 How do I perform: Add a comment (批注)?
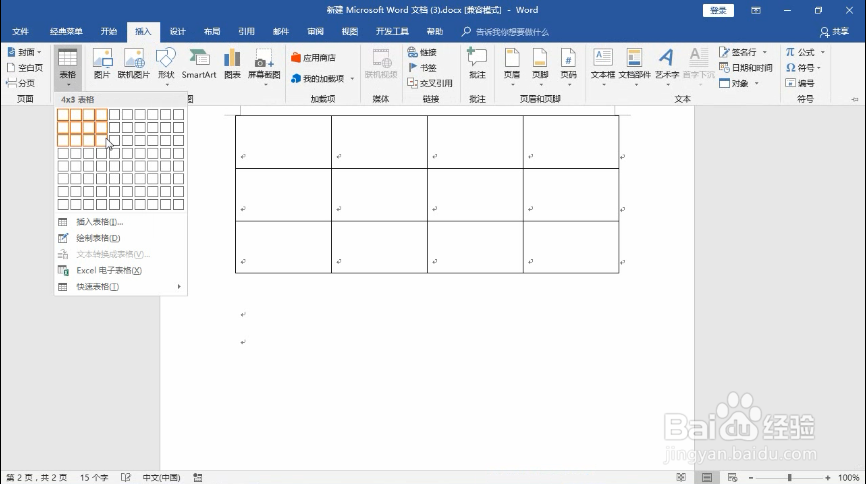(477, 64)
